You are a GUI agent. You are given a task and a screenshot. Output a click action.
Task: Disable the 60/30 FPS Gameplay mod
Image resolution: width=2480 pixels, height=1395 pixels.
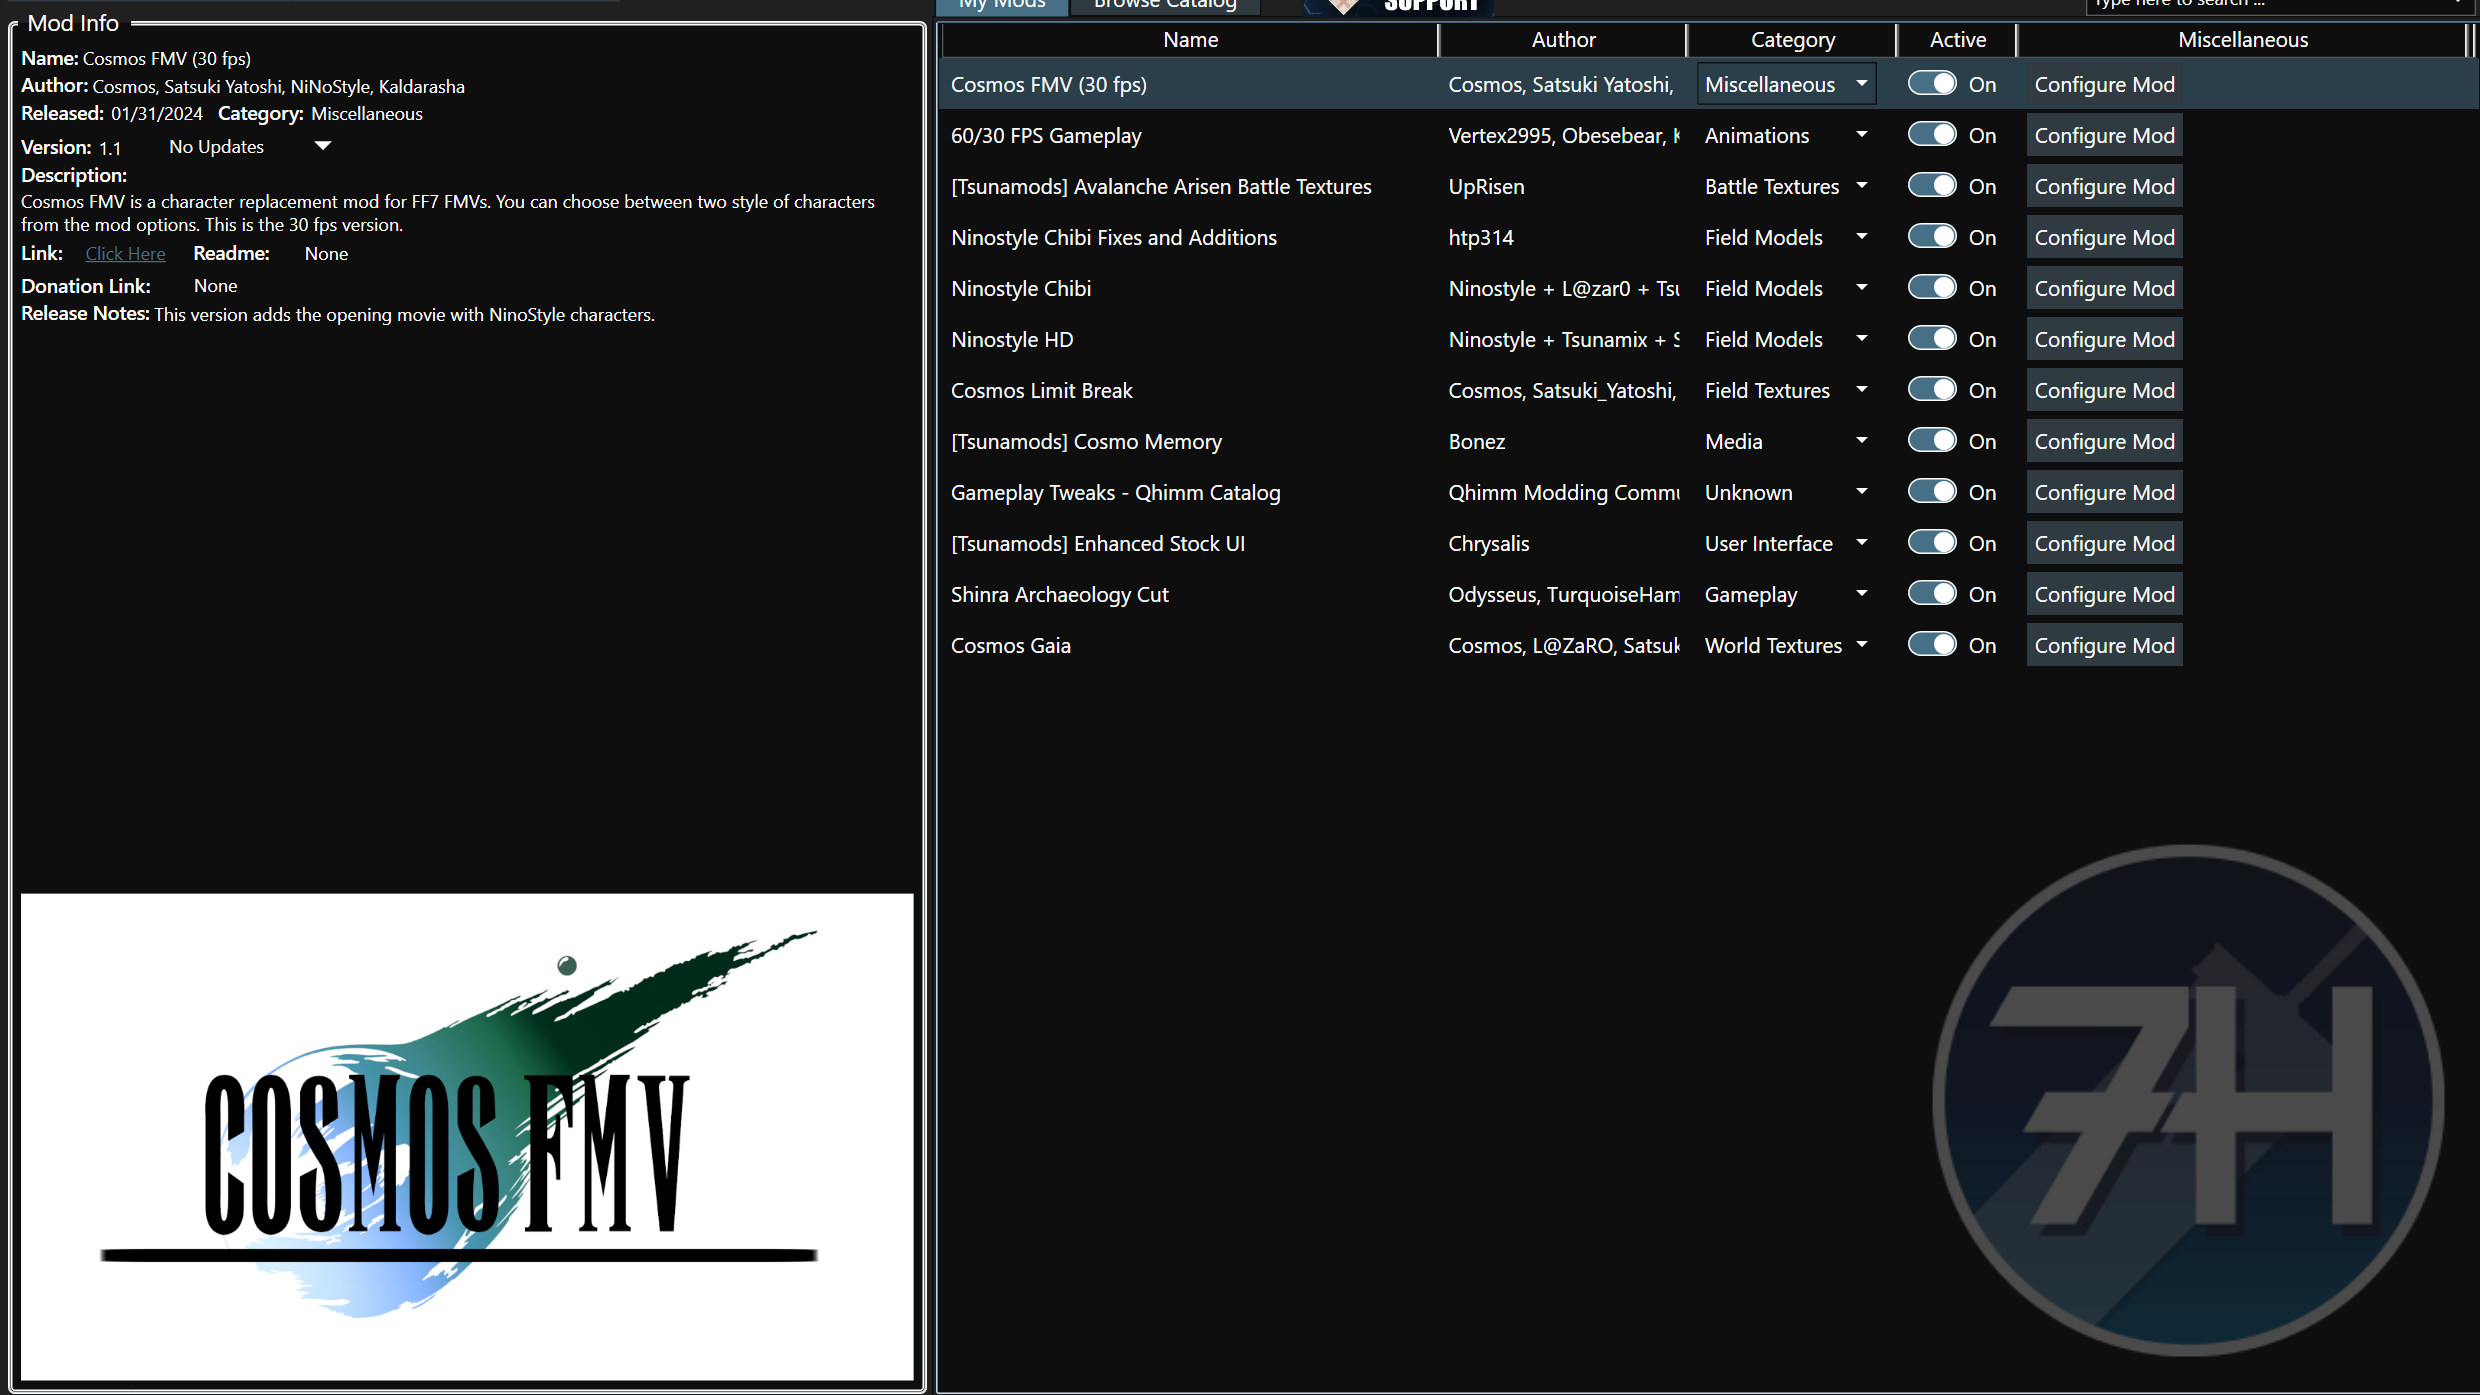tap(1932, 135)
